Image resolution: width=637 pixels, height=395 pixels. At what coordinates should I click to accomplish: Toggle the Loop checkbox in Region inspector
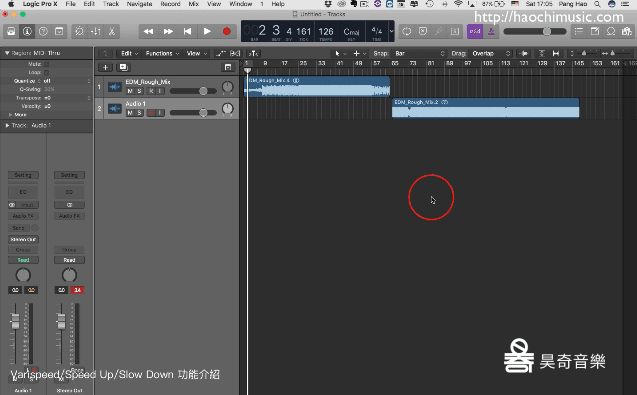(46, 73)
